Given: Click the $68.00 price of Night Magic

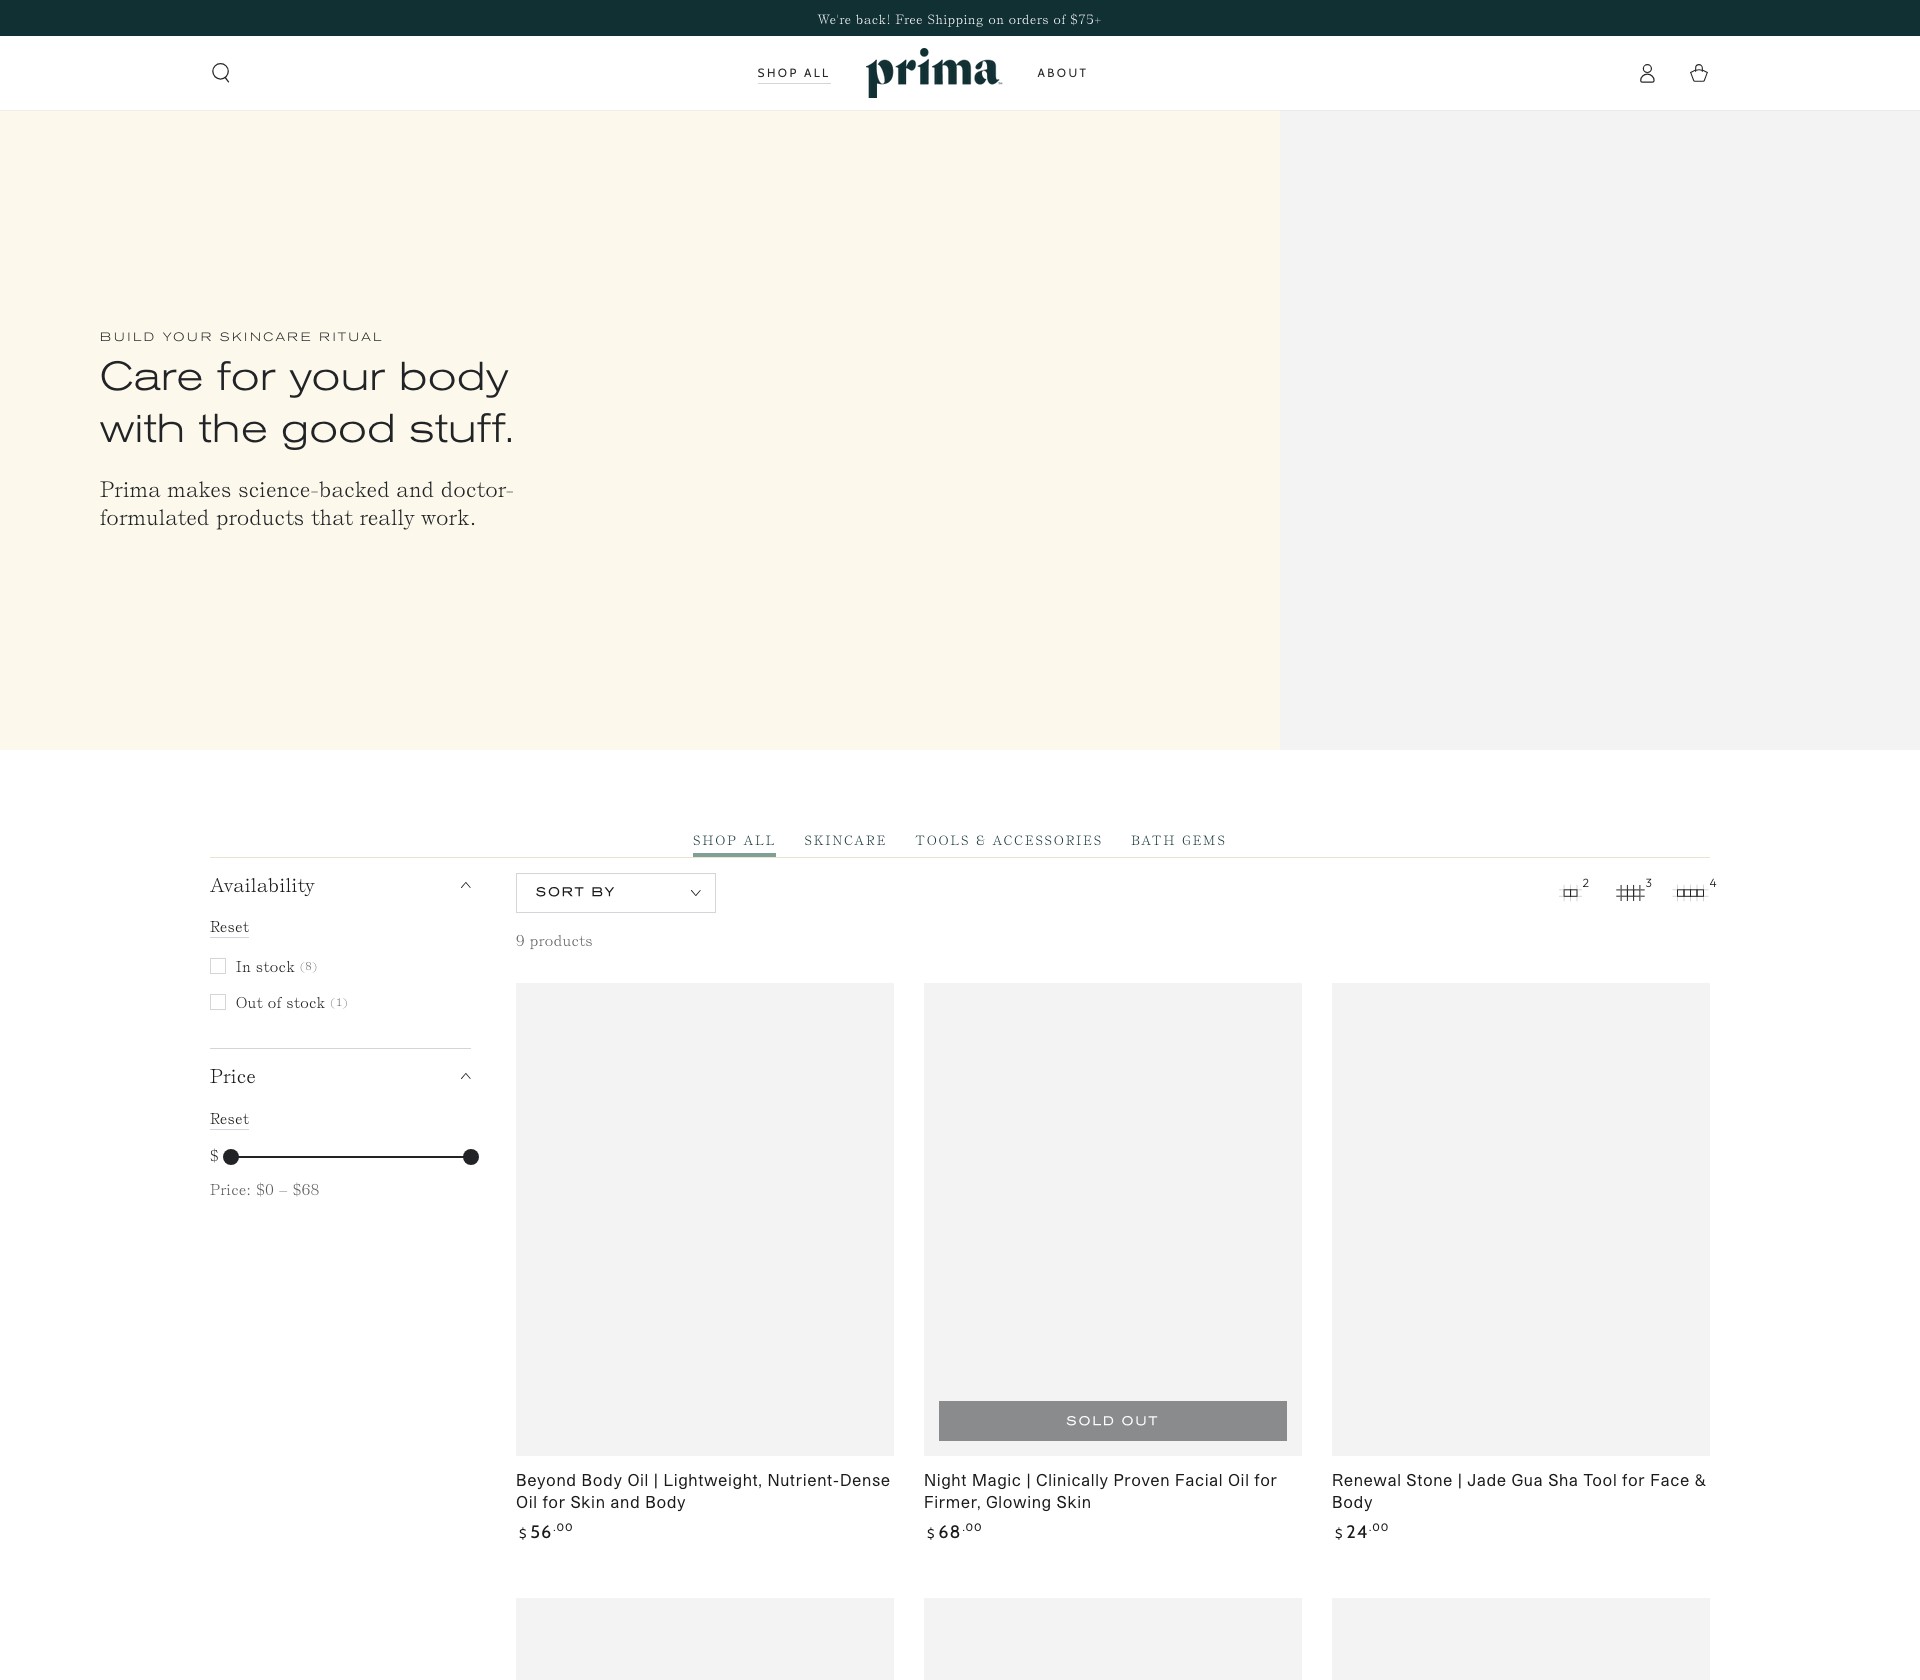Looking at the screenshot, I should click(x=954, y=1531).
